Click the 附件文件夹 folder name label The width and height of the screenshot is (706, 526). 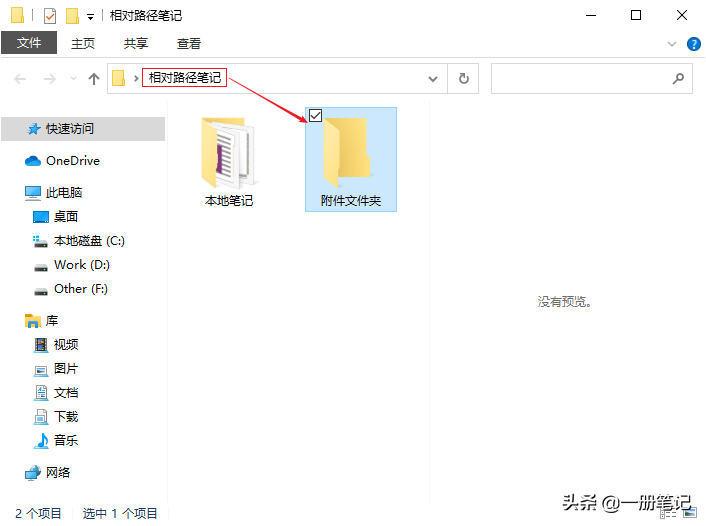click(351, 200)
